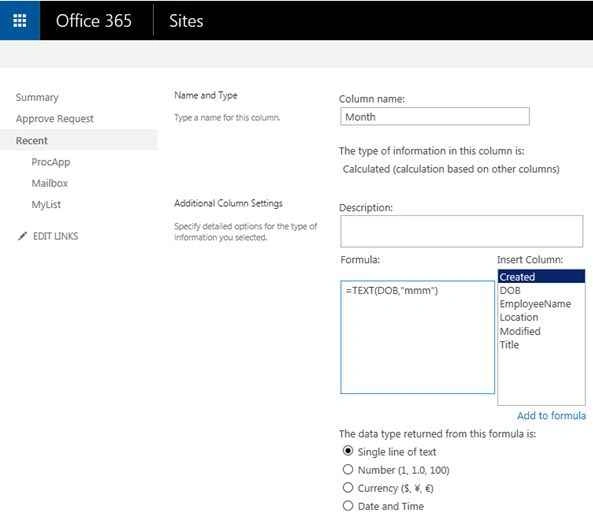Pick Date and Time radio button
The width and height of the screenshot is (593, 517).
pos(348,506)
